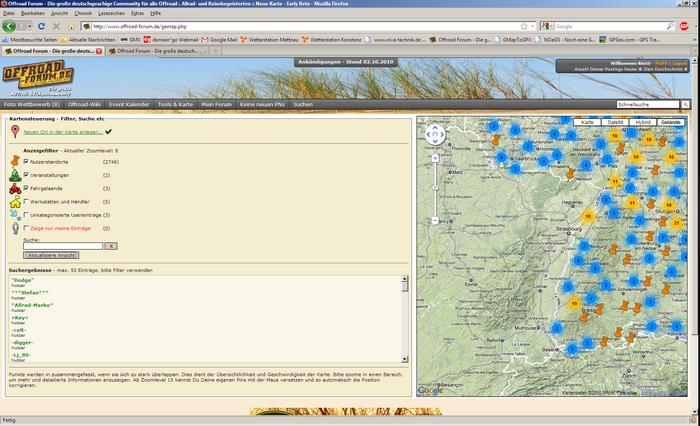The height and width of the screenshot is (426, 700).
Task: Click the yellow house Werkstätten icon
Action: click(15, 202)
